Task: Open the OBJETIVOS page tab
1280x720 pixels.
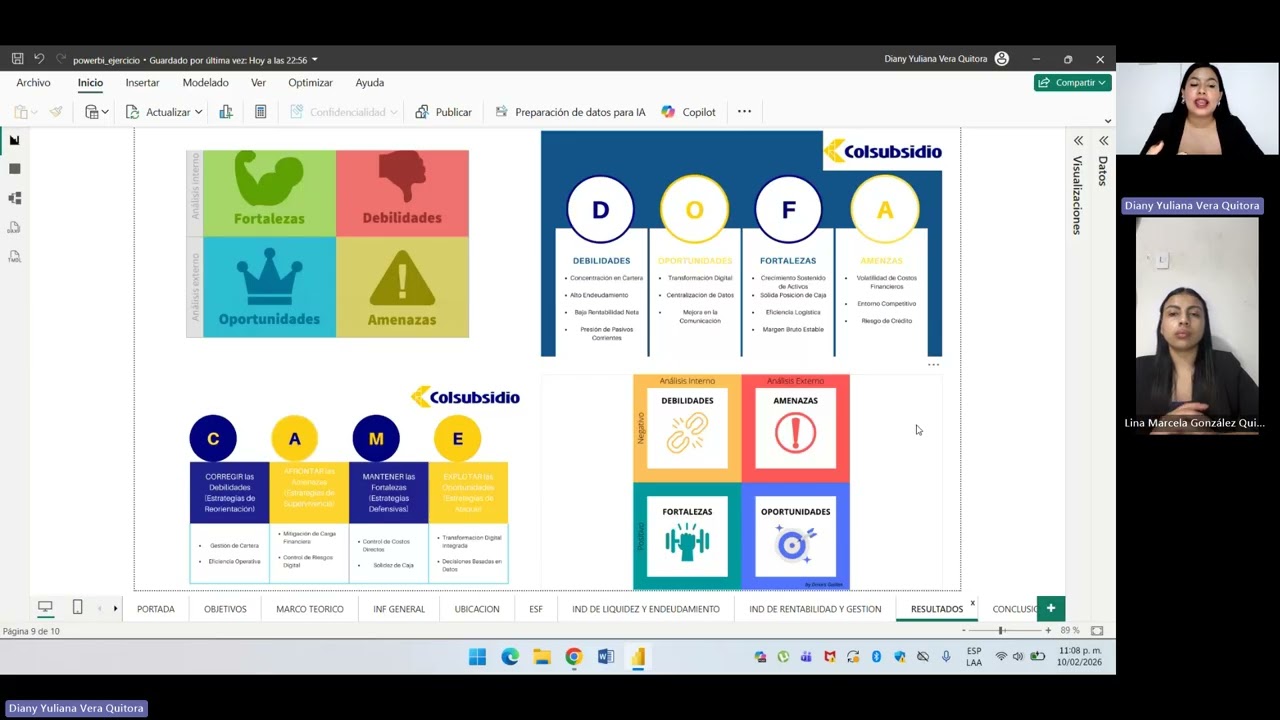Action: tap(225, 609)
